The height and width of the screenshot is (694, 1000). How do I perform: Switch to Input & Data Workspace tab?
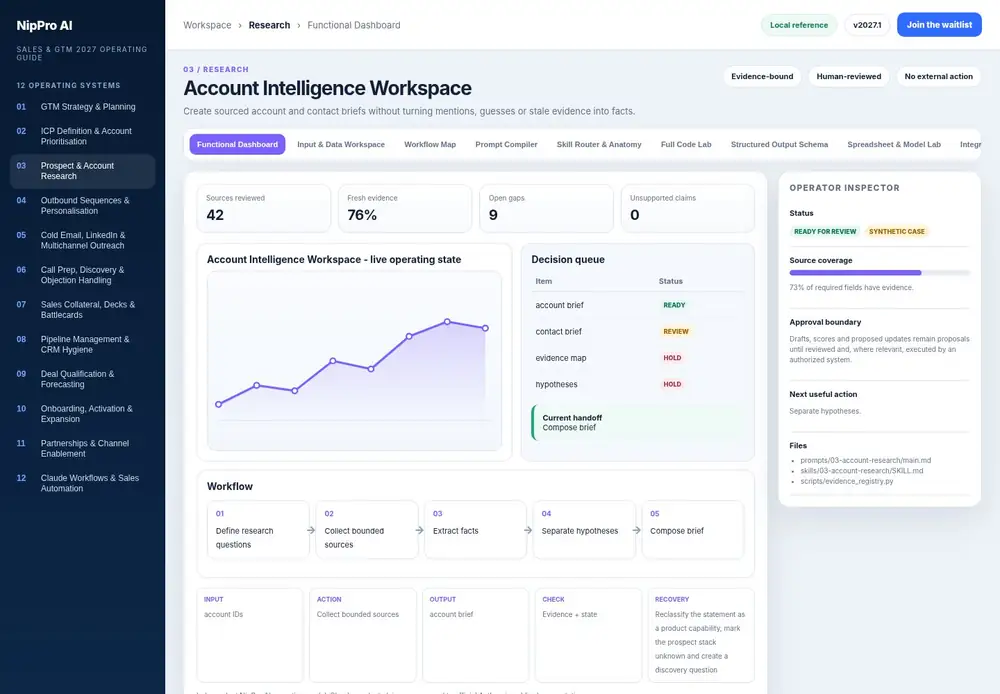coord(341,144)
